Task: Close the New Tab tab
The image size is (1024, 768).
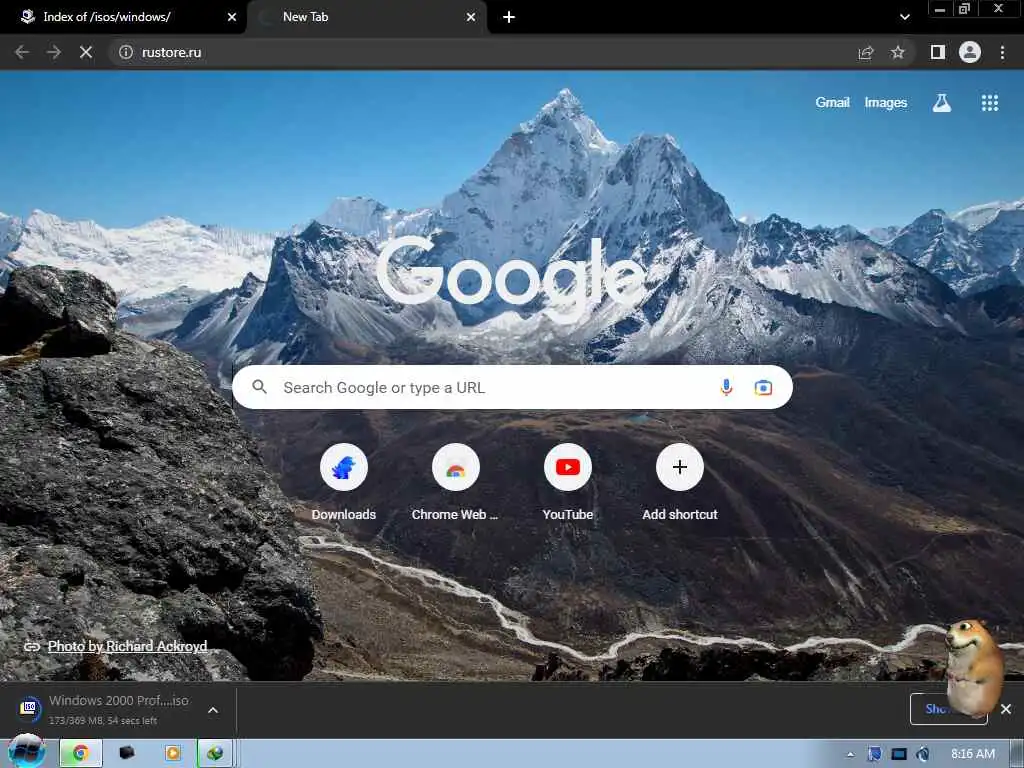Action: pyautogui.click(x=471, y=18)
